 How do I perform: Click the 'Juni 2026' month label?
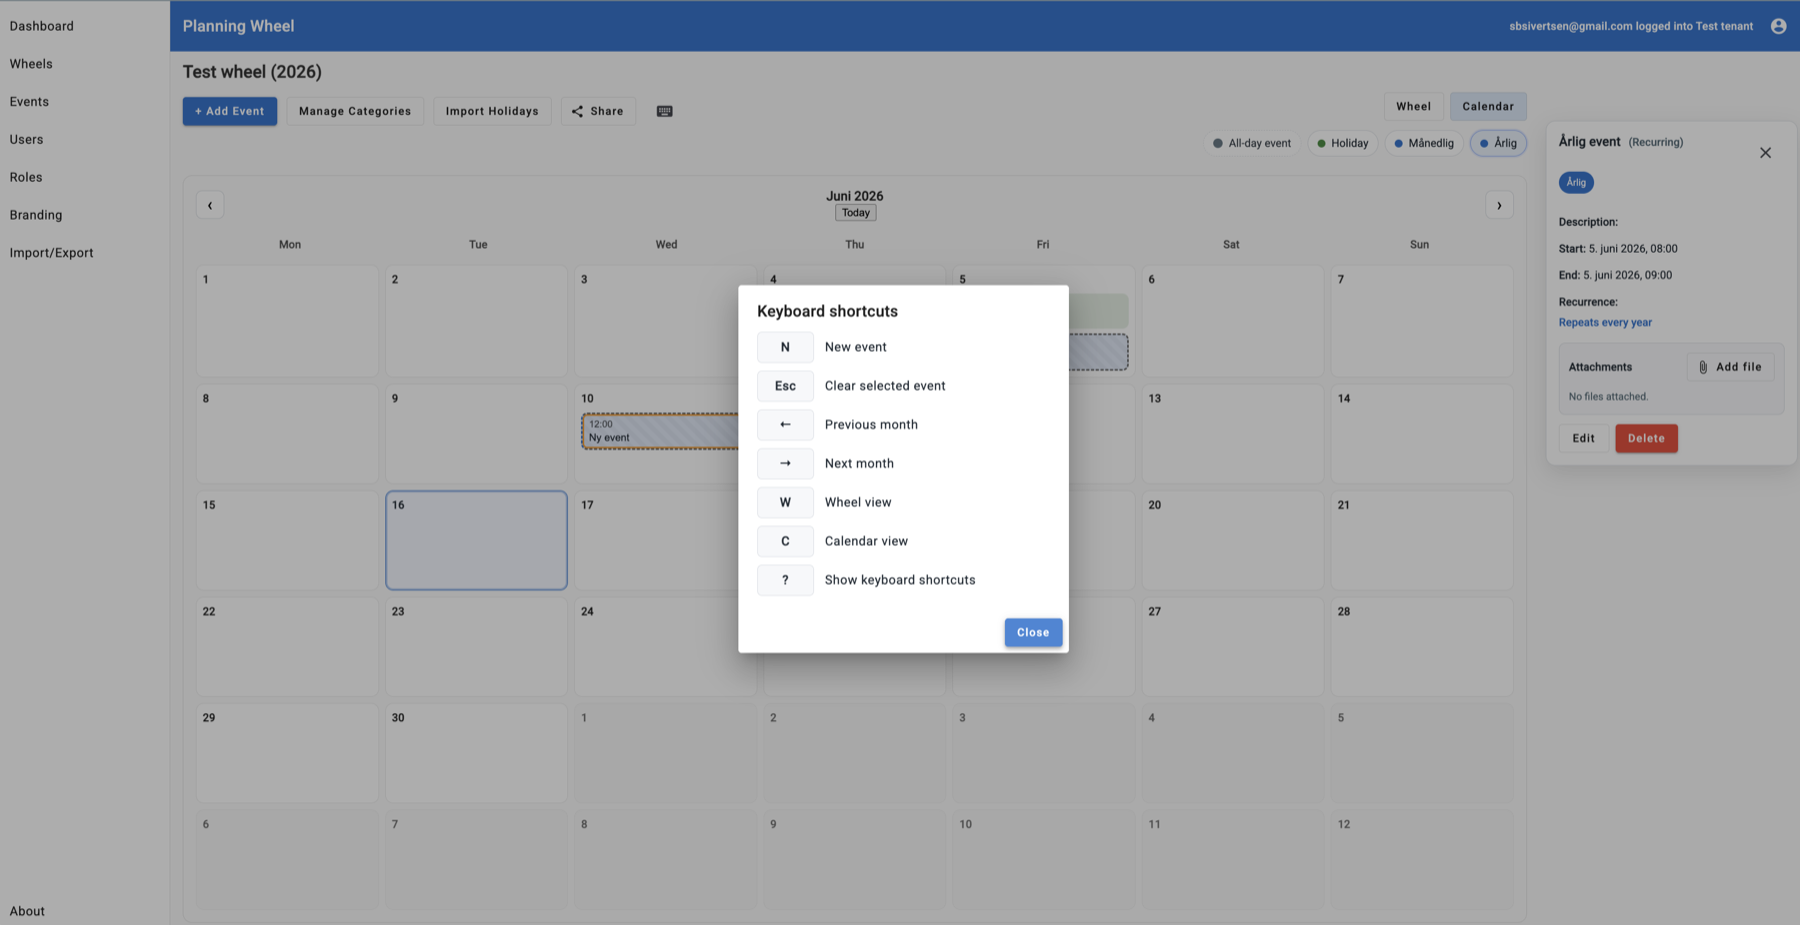[855, 196]
